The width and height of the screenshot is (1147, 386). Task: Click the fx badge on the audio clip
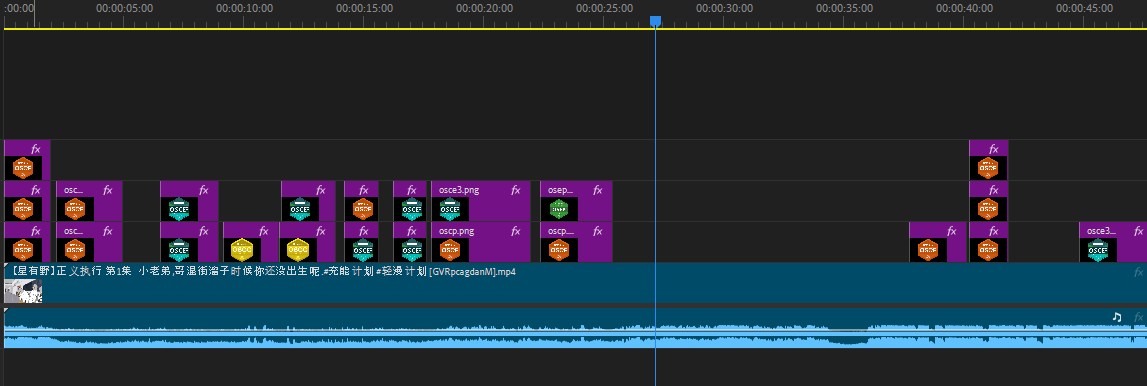[x=1138, y=317]
